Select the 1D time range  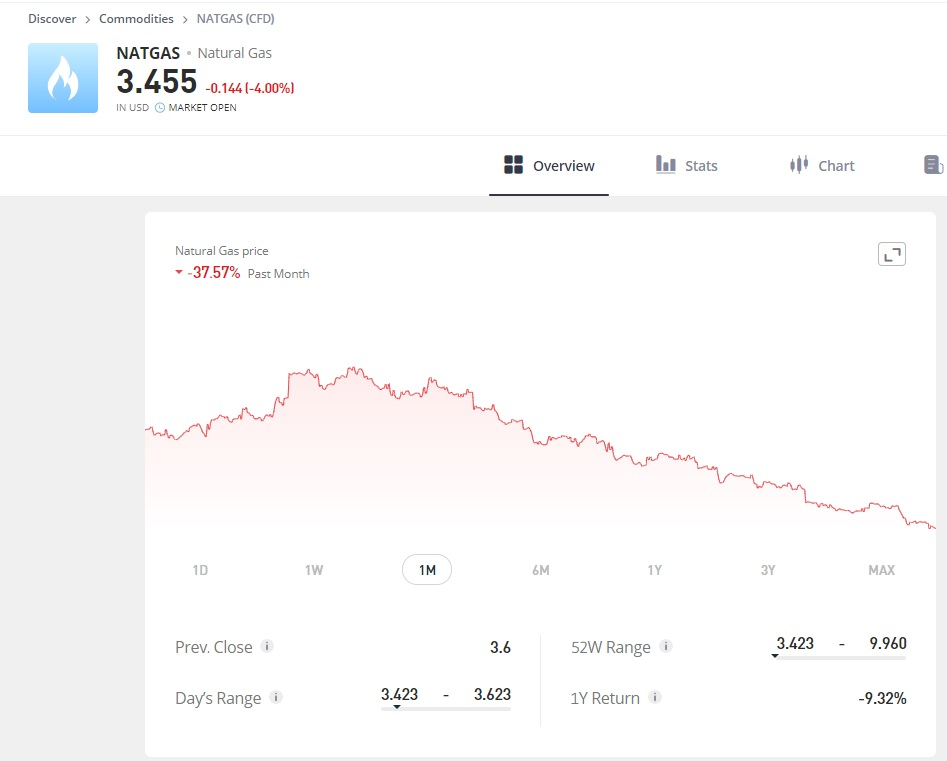pyautogui.click(x=200, y=570)
